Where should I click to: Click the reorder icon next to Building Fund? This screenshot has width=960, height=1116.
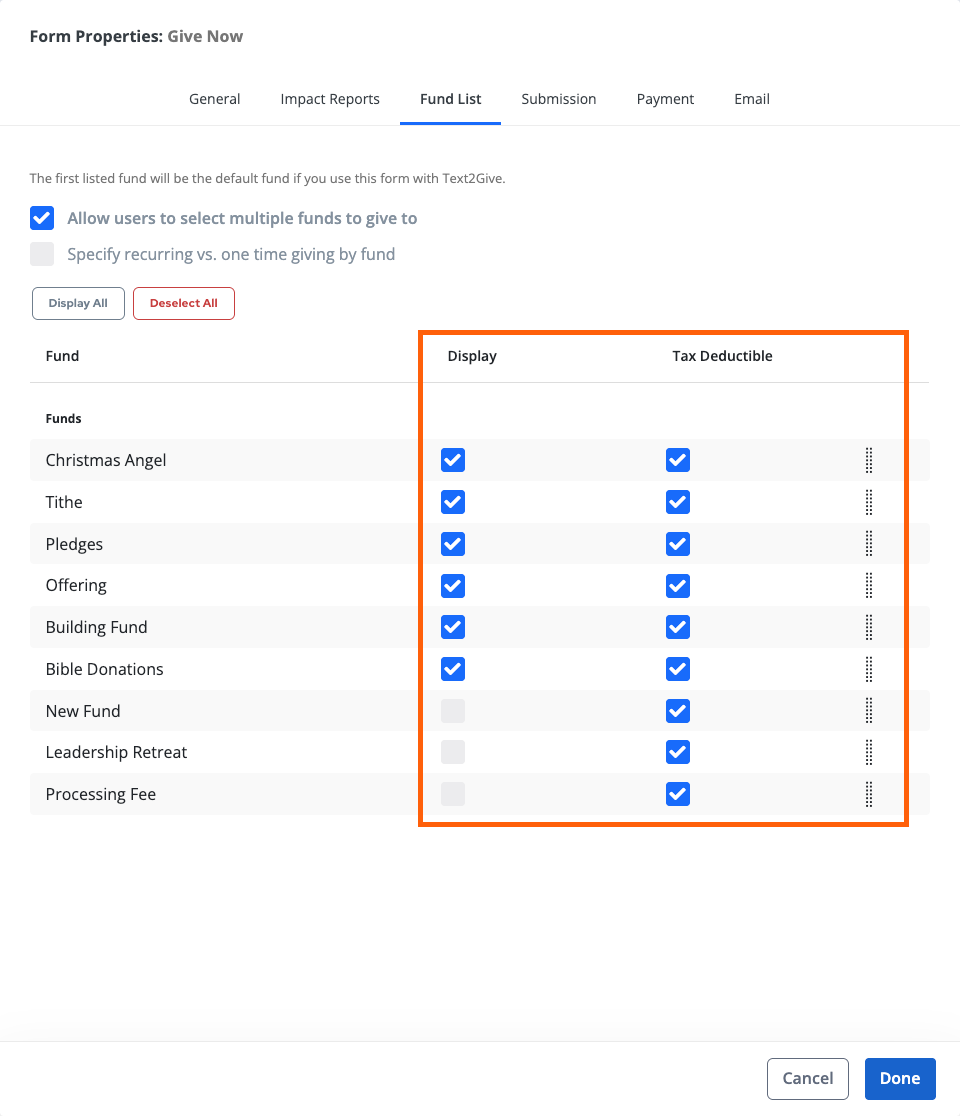(x=868, y=627)
